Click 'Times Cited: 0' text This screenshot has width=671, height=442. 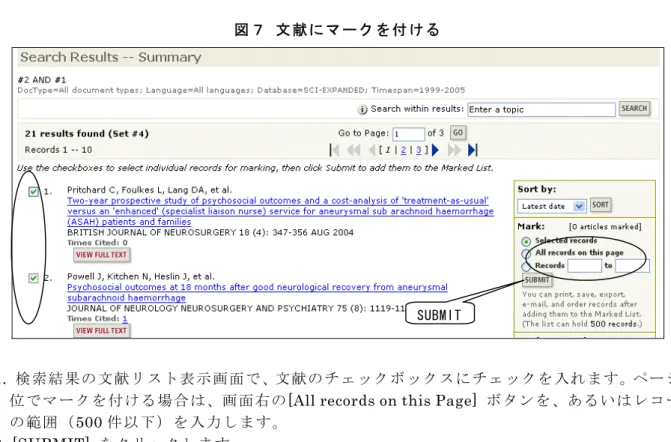click(98, 243)
